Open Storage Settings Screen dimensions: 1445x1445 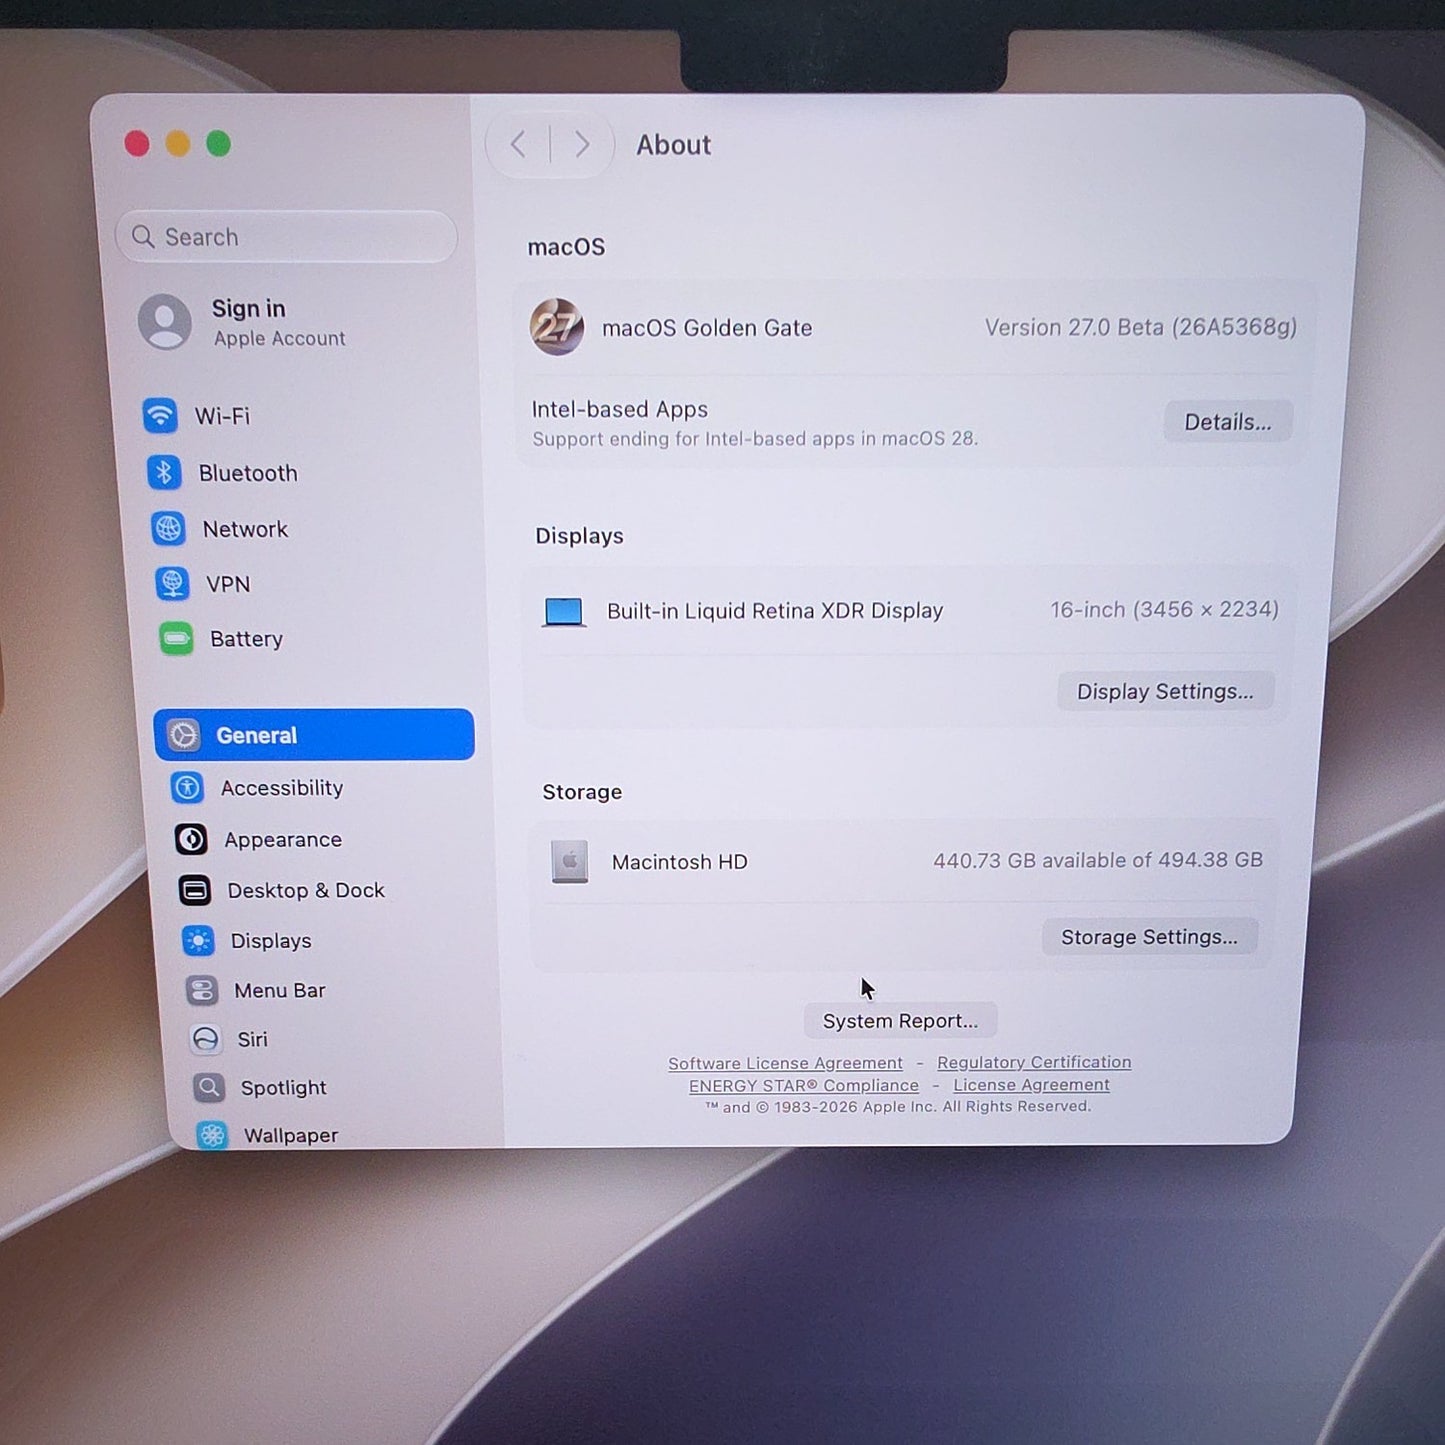[x=1149, y=937]
